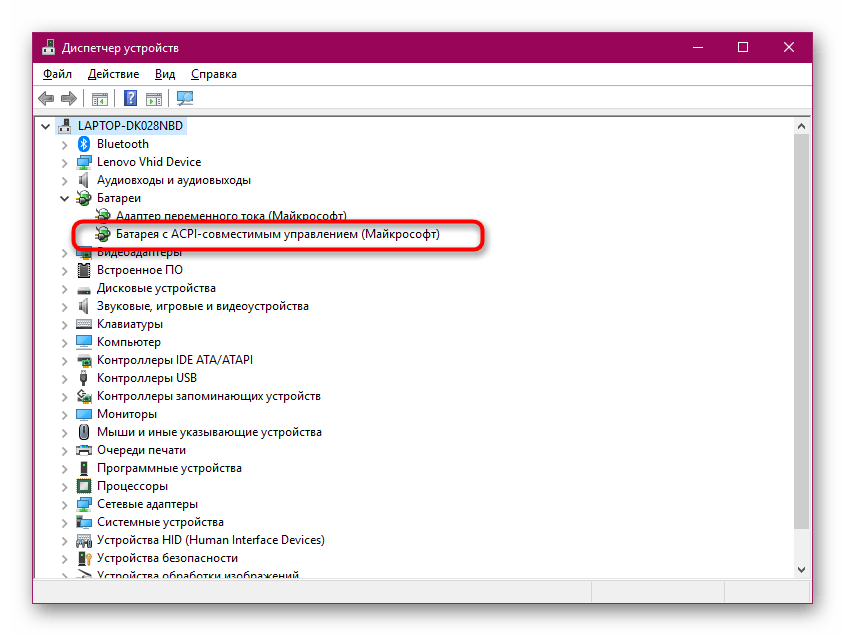This screenshot has width=845, height=636.
Task: Select the Контроллеры USB category
Action: (x=146, y=378)
